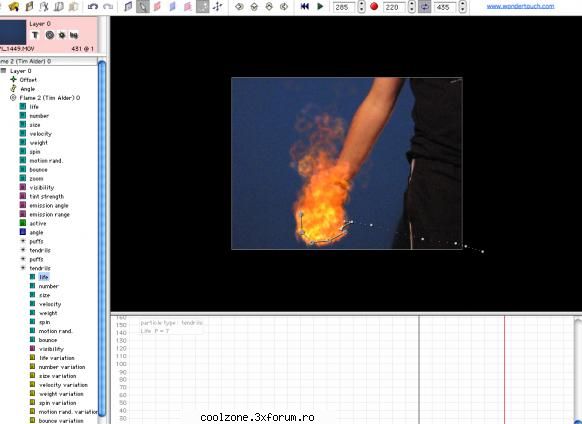This screenshot has width=582, height=424.
Task: Click the Cut scissors icon
Action: [x=44, y=6]
